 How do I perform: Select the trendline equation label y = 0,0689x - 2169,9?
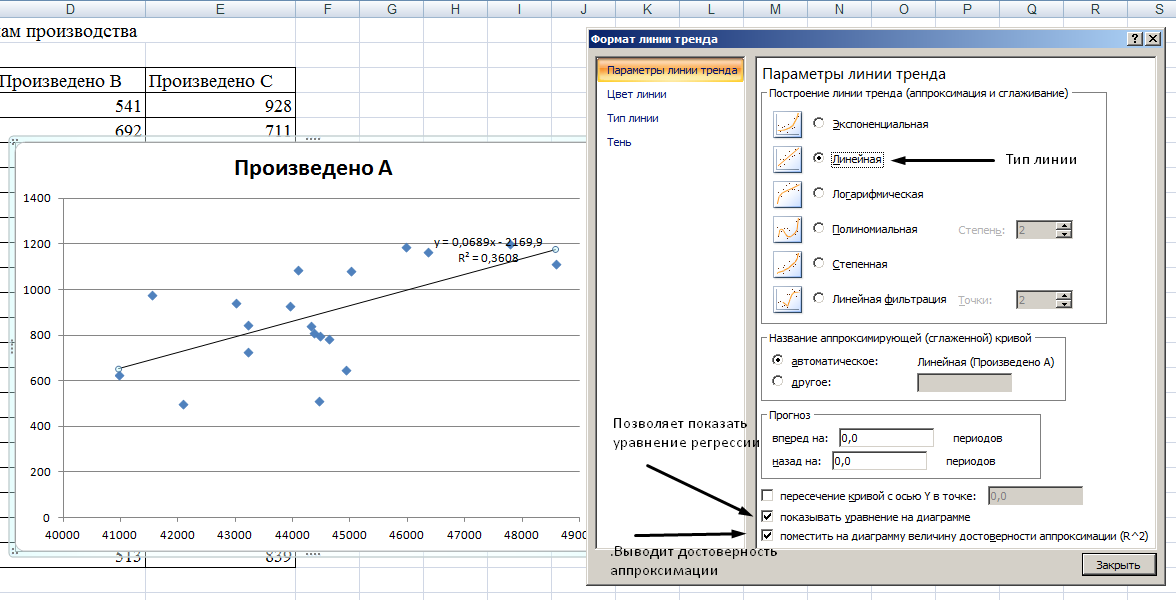(x=488, y=242)
